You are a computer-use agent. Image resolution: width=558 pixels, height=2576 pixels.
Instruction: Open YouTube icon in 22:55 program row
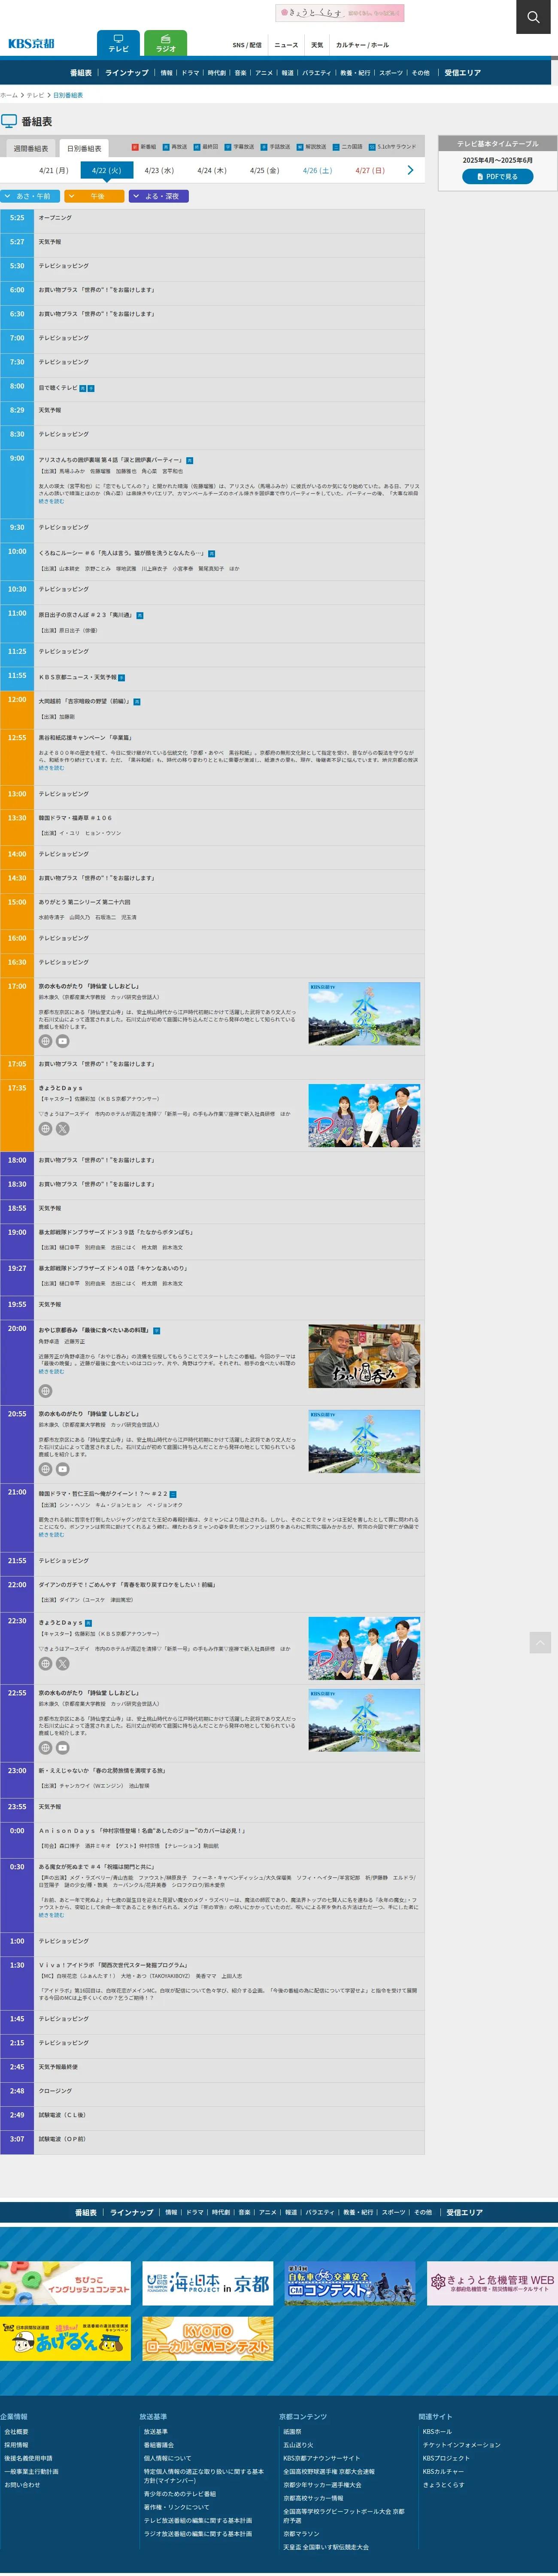tap(62, 1748)
